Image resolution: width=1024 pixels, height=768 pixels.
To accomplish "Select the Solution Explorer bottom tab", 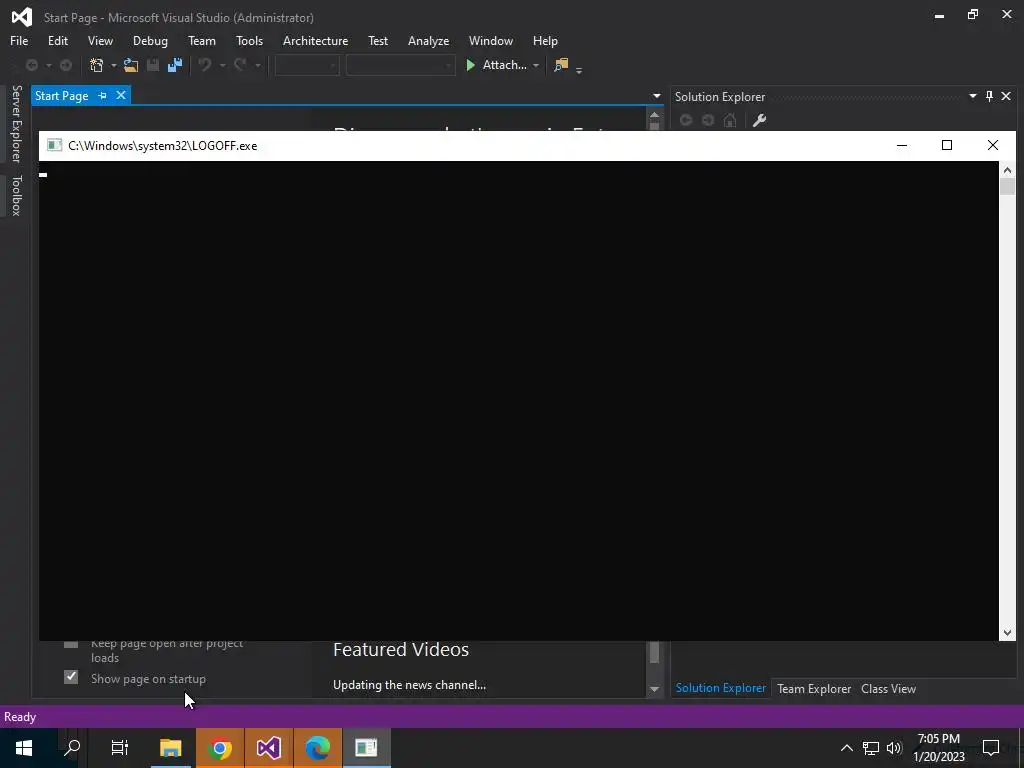I will click(x=720, y=688).
